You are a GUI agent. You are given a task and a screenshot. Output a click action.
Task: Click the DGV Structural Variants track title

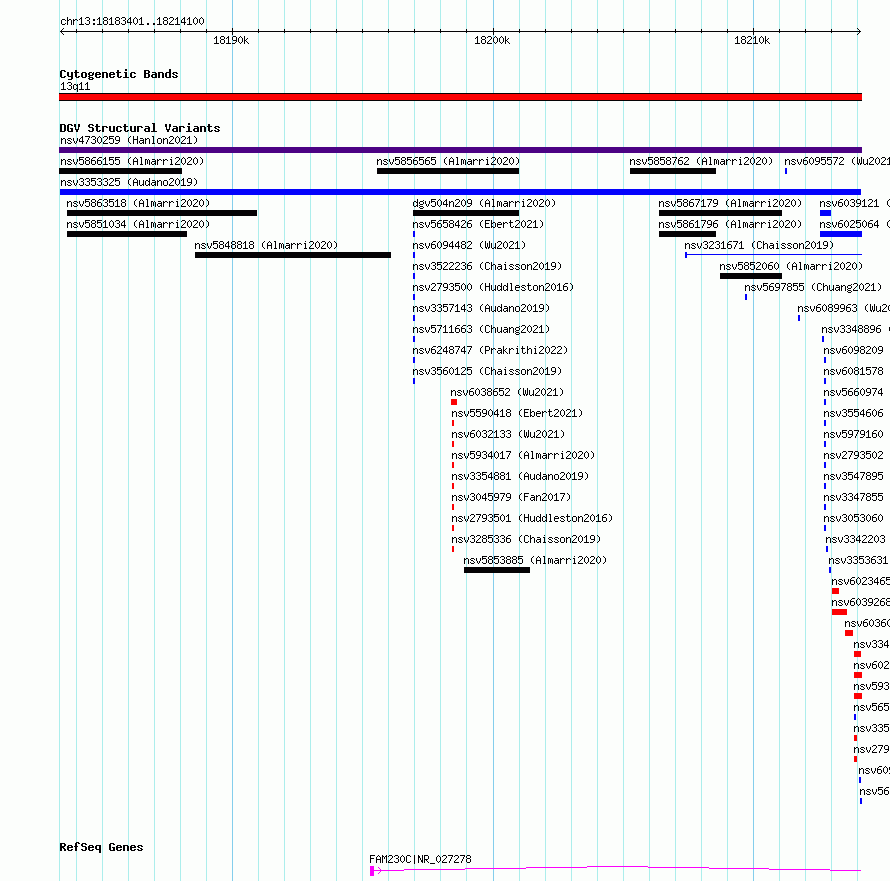tap(140, 128)
